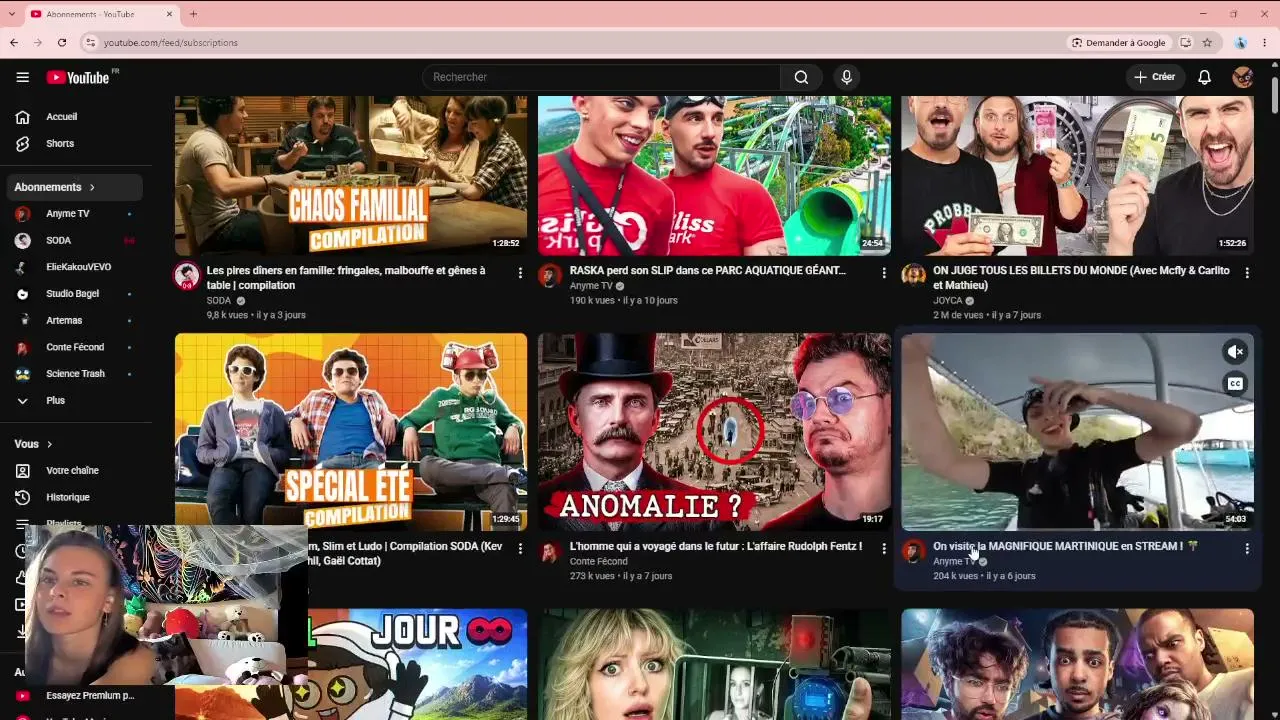Select ElieKakouVEVO in the sidebar
1280x720 pixels.
point(75,267)
